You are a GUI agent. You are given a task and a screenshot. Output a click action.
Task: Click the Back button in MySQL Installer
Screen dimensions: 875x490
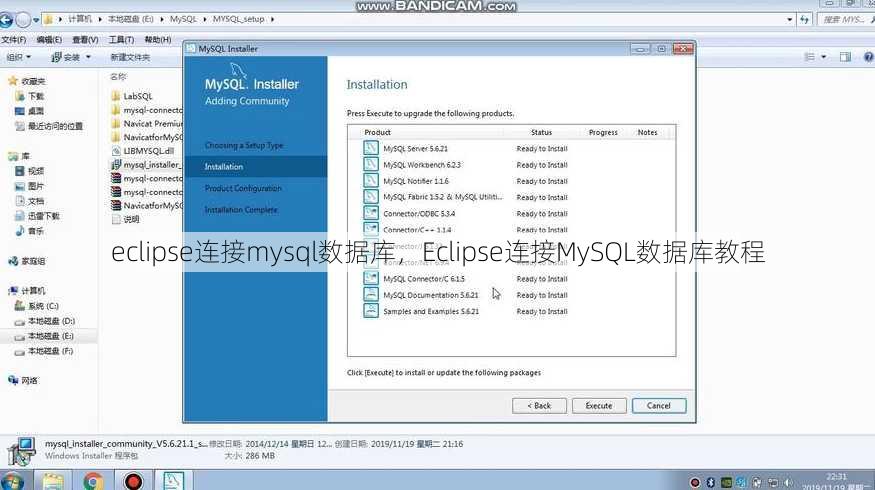click(x=539, y=406)
